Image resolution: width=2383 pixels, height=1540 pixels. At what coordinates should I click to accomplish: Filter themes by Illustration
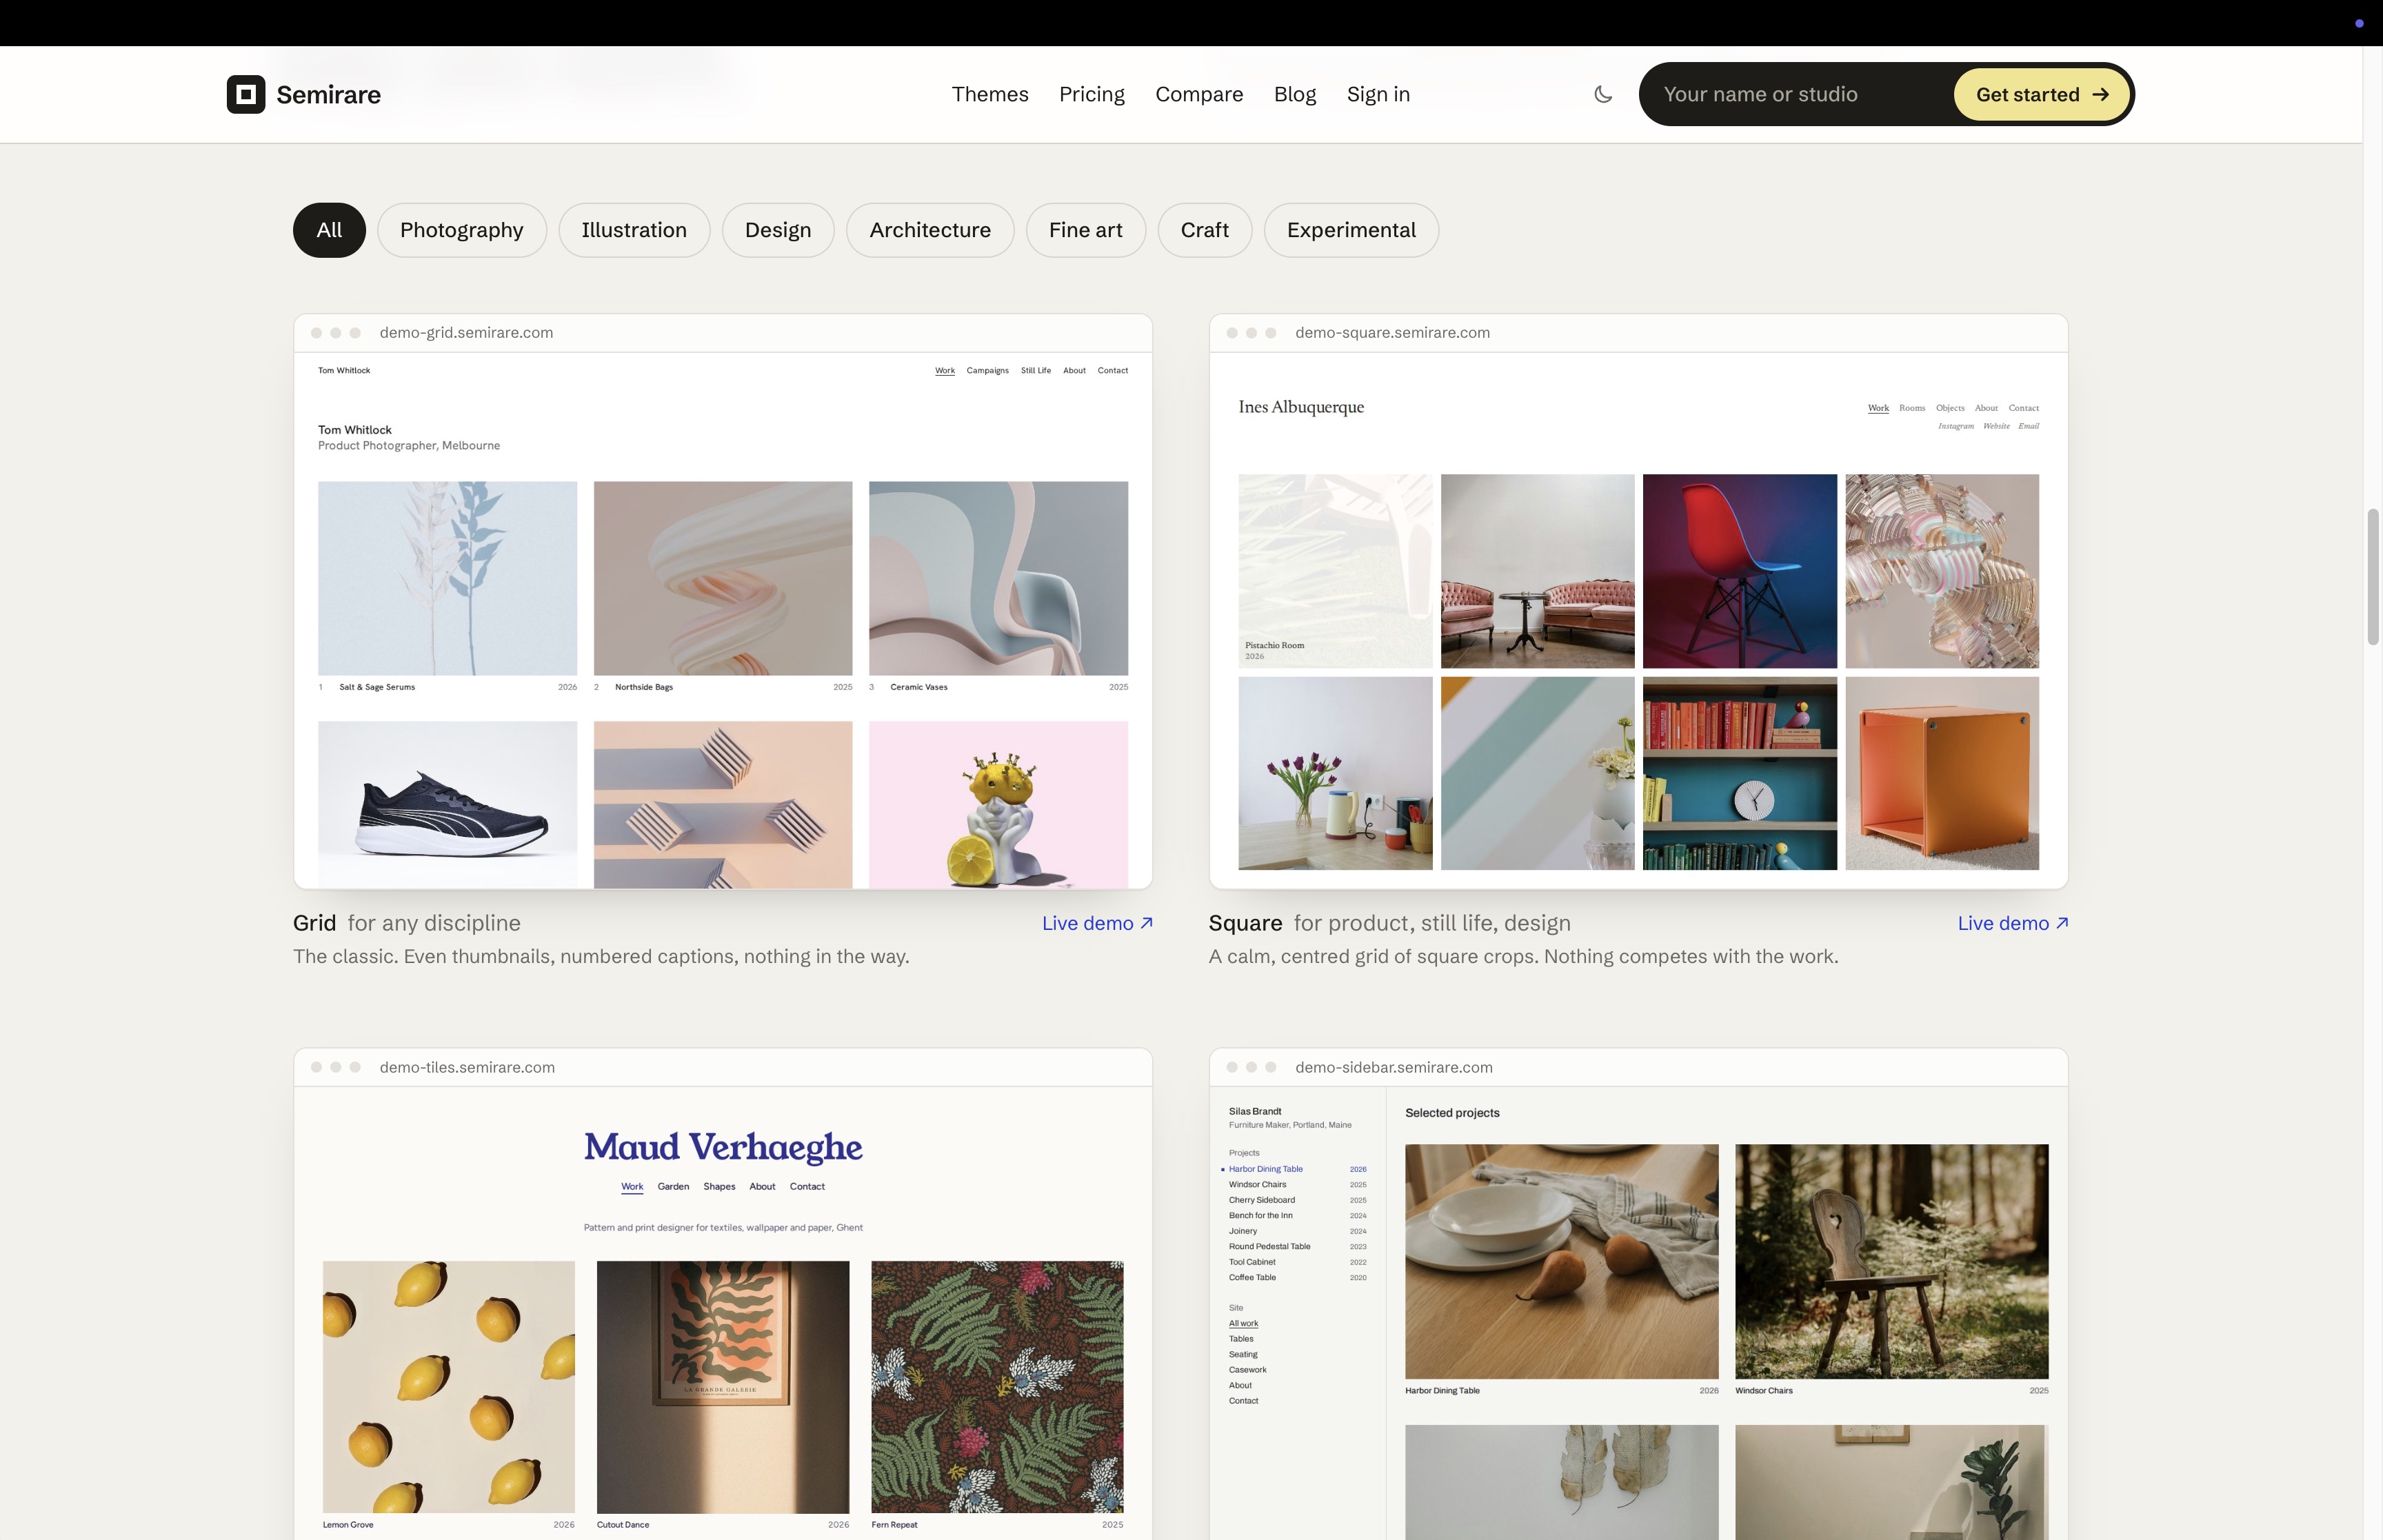click(x=634, y=230)
